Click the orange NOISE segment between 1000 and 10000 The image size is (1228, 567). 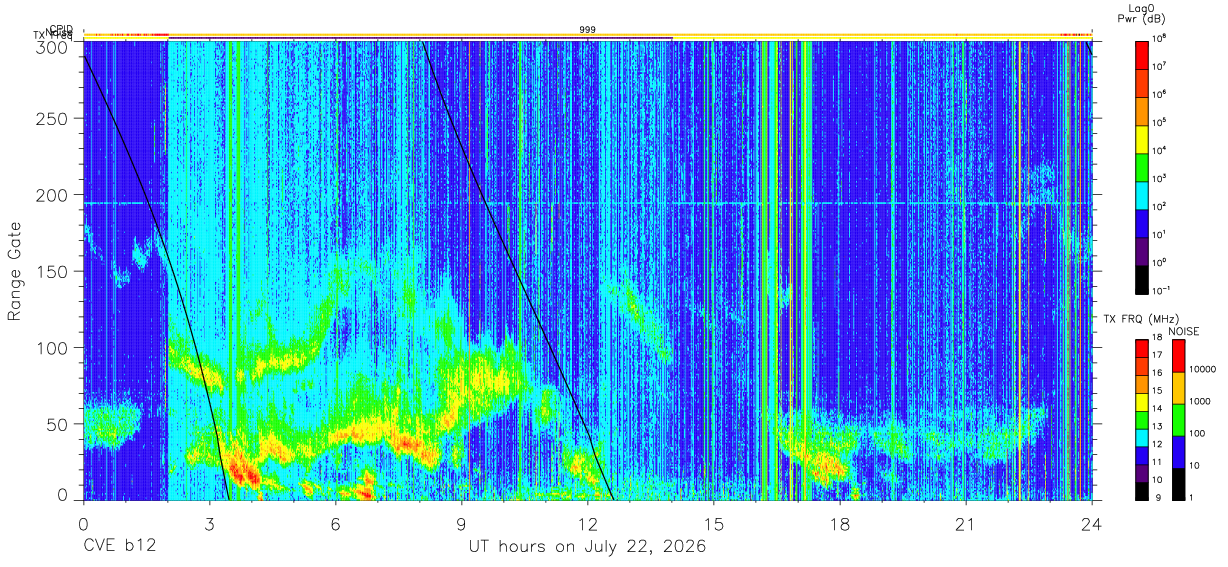coord(1179,387)
